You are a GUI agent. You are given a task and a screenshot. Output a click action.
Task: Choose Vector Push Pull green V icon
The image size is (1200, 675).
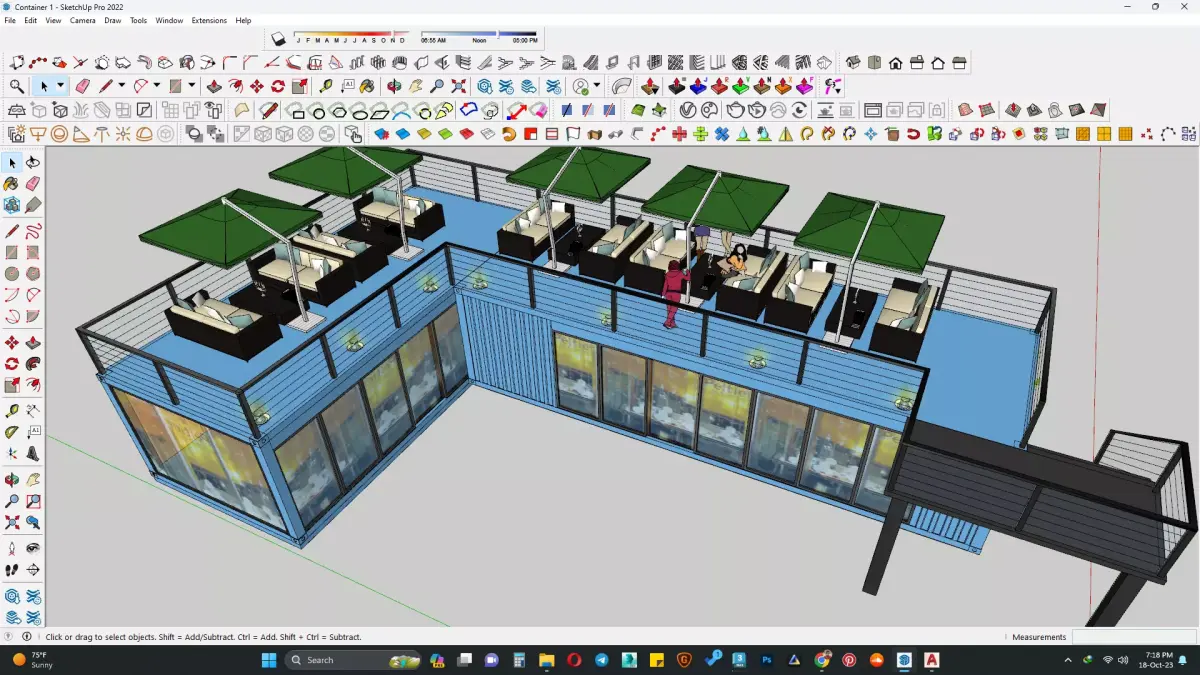point(741,87)
